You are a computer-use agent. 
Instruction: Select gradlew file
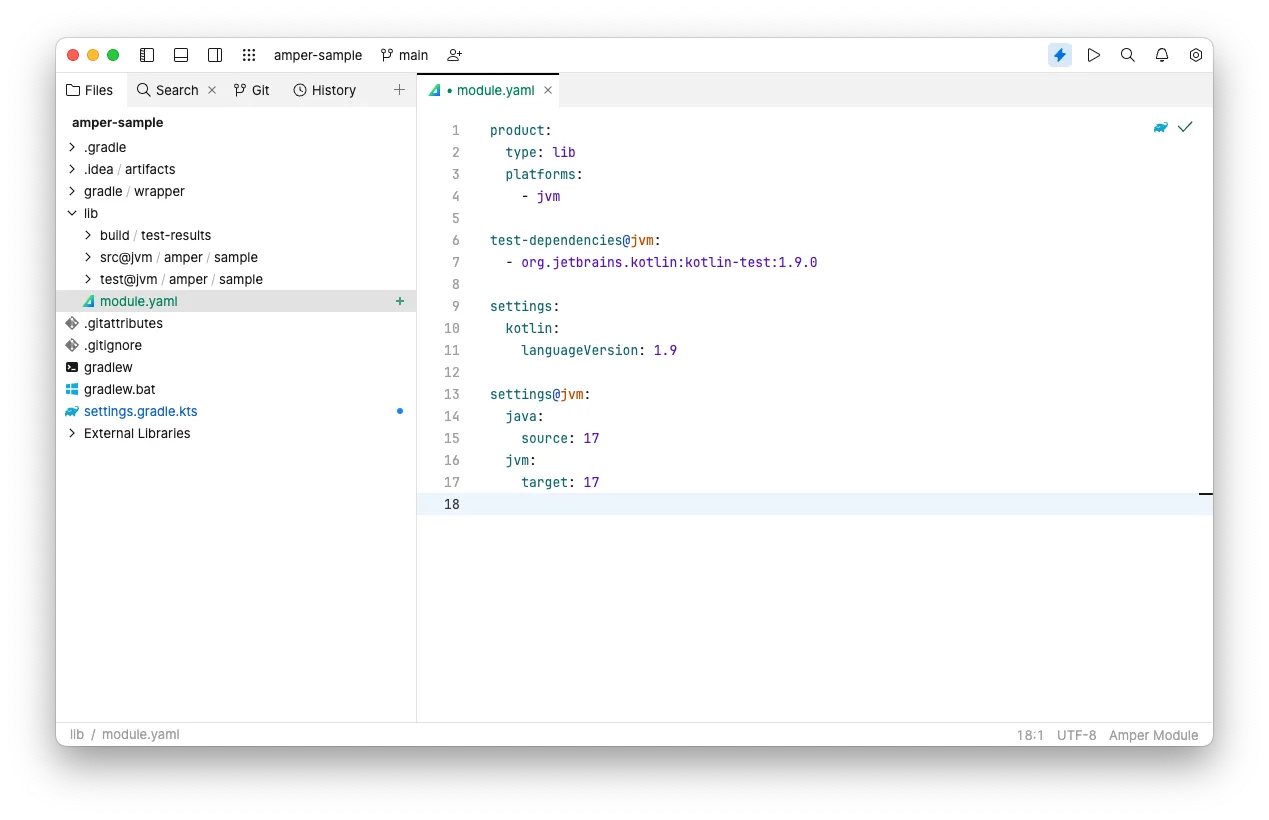pos(236,367)
